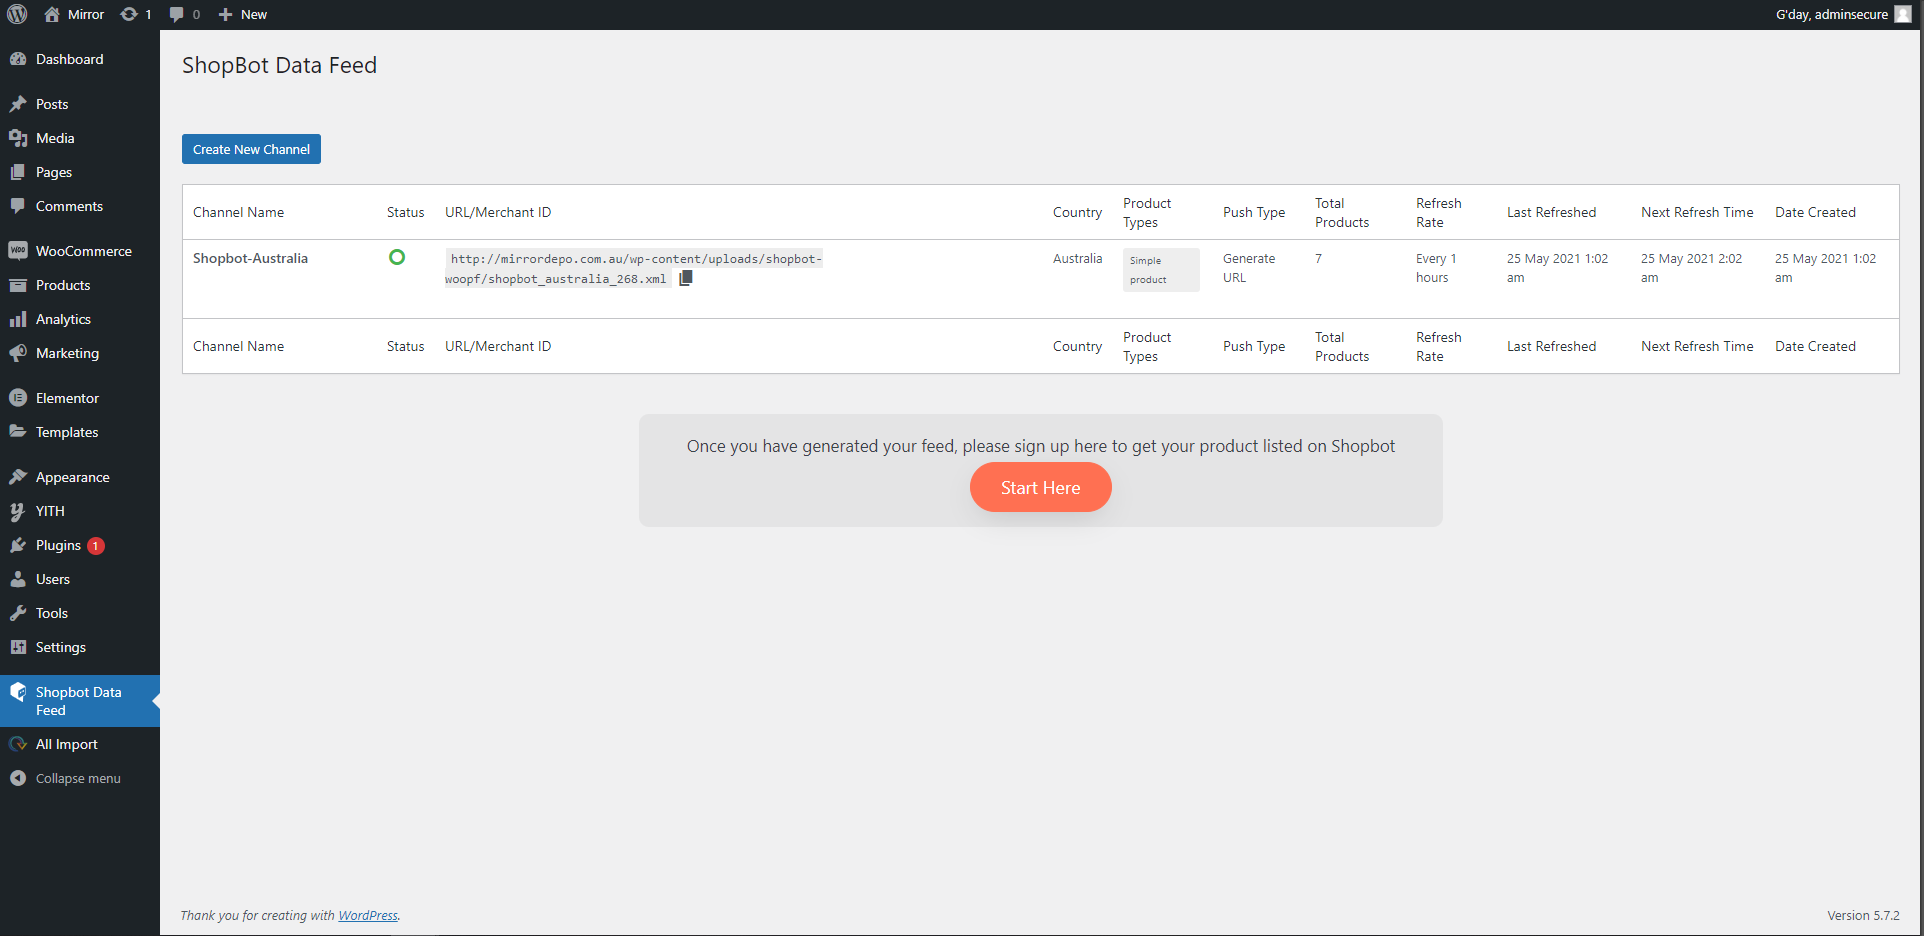Click the top Last Refreshed column header

(x=1551, y=212)
